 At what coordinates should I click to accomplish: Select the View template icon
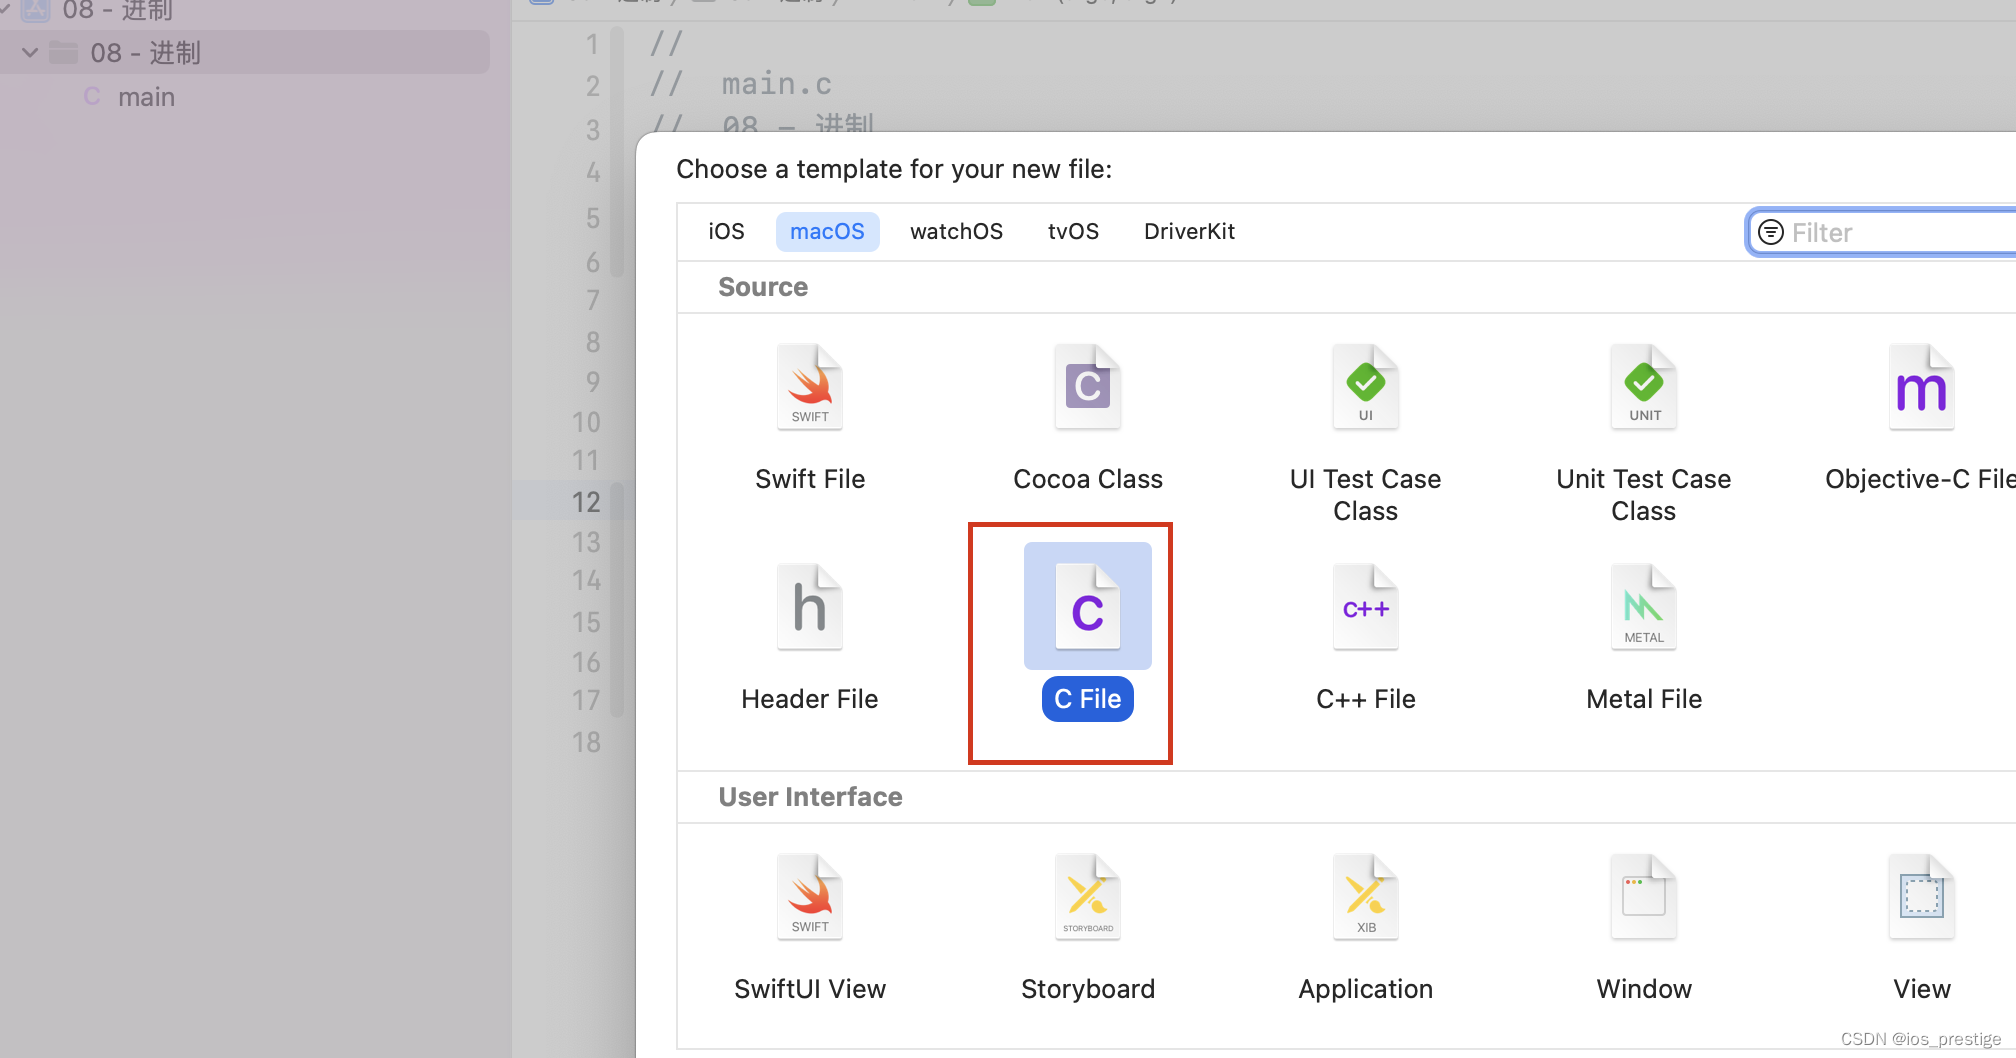(x=1922, y=897)
